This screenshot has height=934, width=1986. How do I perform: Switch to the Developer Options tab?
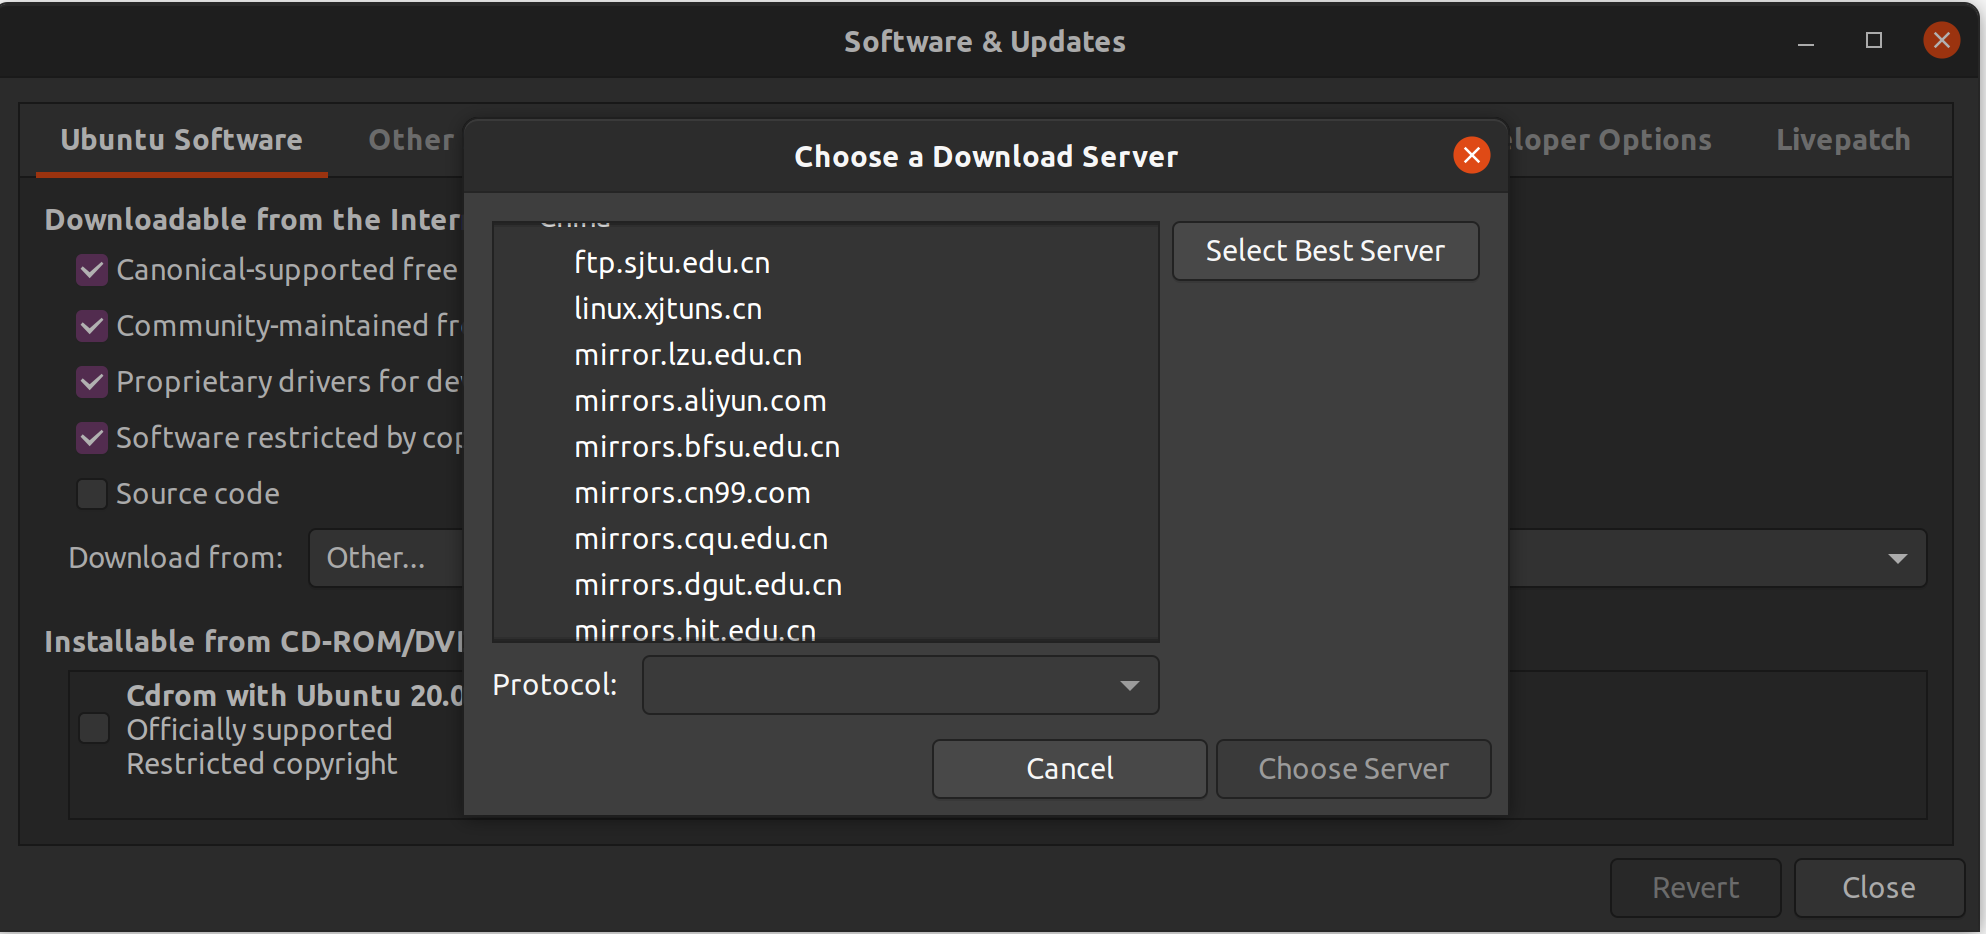pyautogui.click(x=1610, y=140)
